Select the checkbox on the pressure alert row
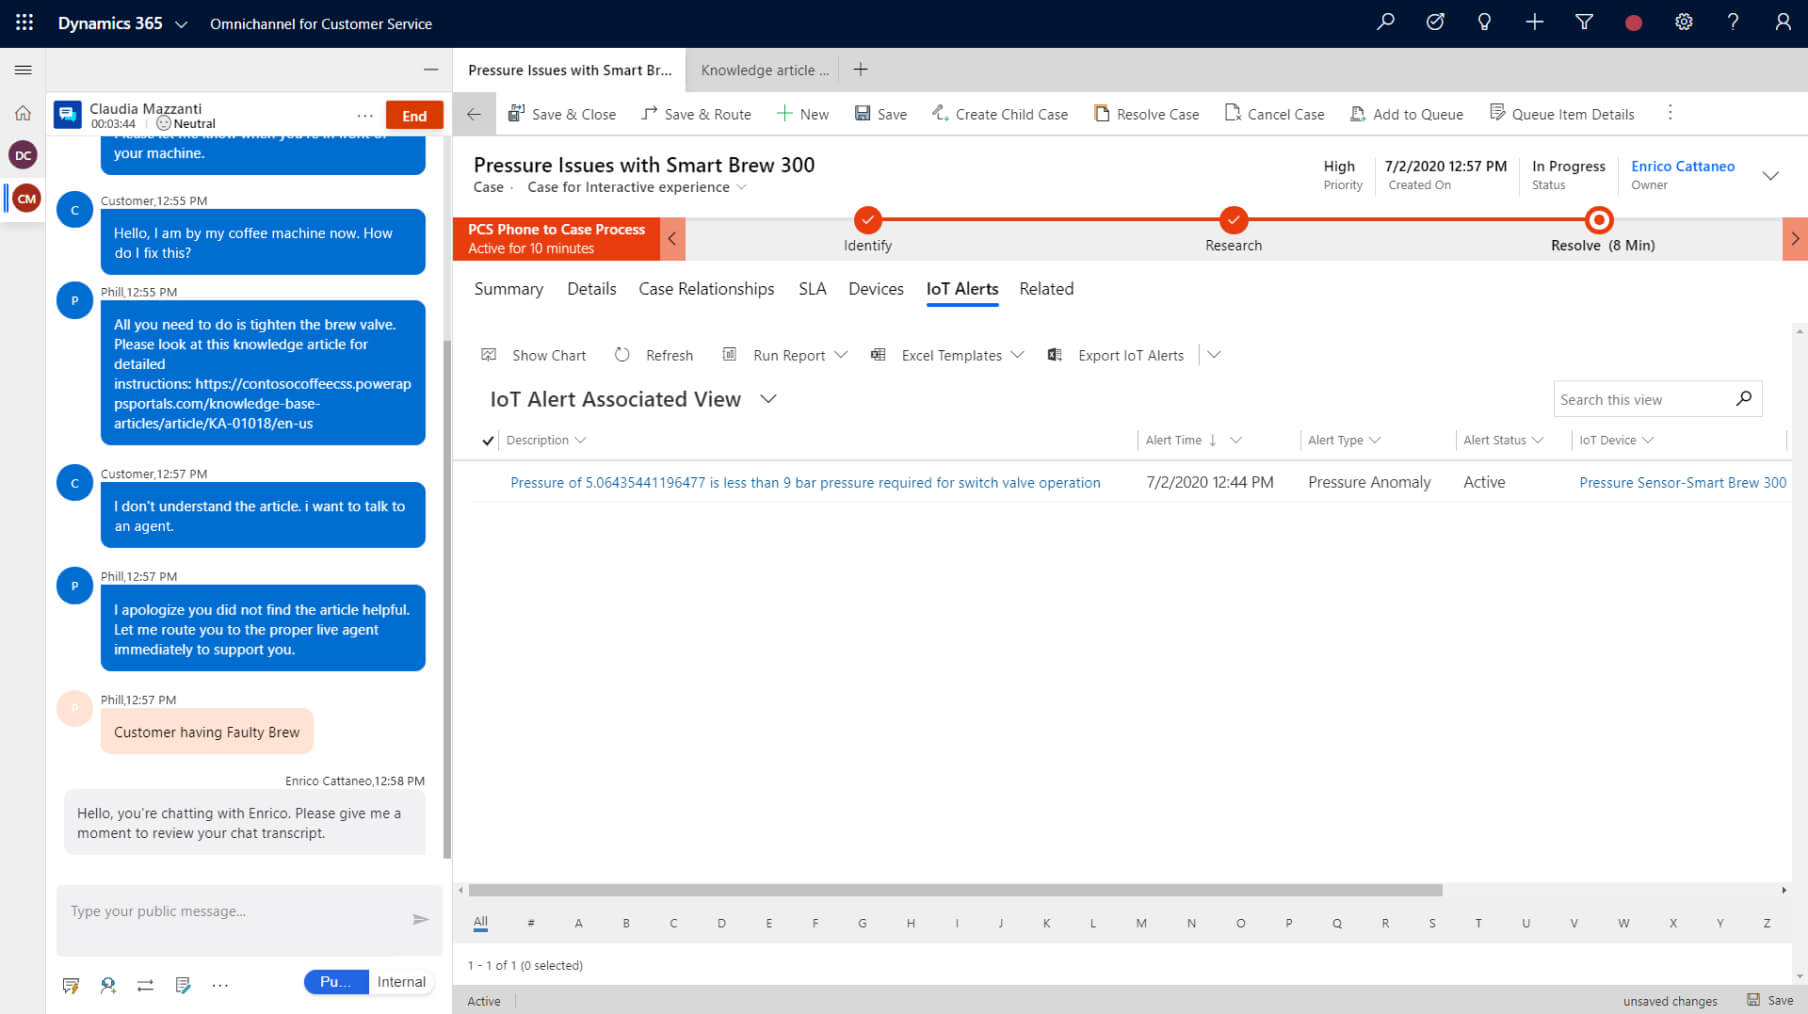 [487, 482]
